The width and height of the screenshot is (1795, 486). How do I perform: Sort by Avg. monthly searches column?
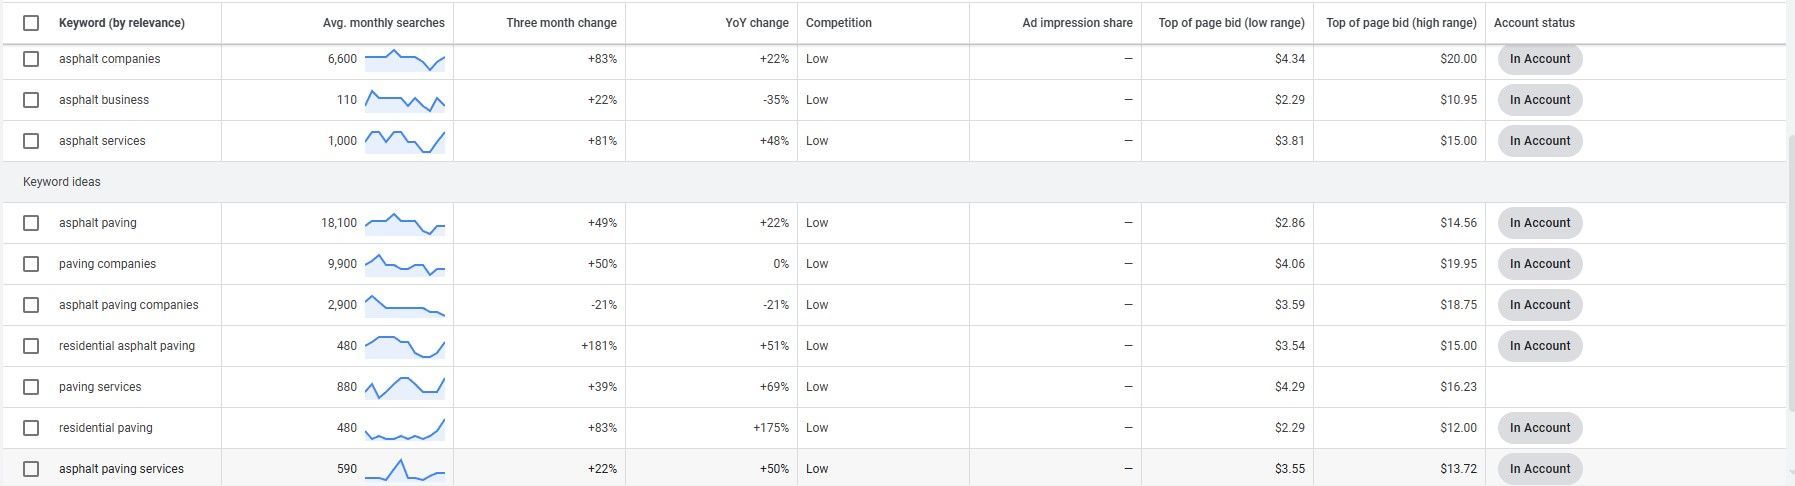[x=384, y=23]
